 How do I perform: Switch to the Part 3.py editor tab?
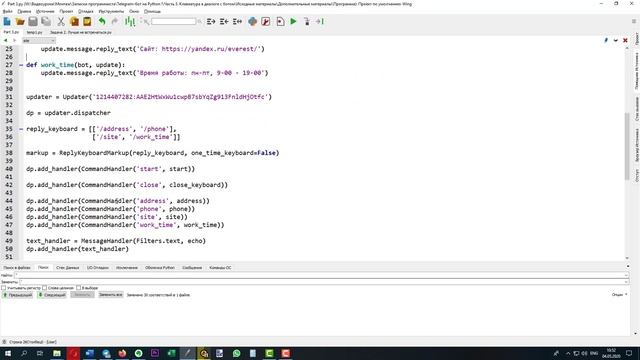(11, 32)
